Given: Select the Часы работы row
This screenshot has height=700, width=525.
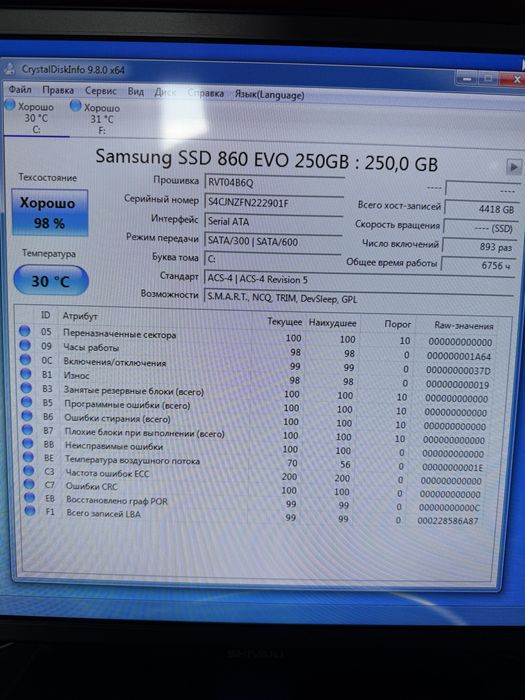Looking at the screenshot, I should tap(257, 351).
